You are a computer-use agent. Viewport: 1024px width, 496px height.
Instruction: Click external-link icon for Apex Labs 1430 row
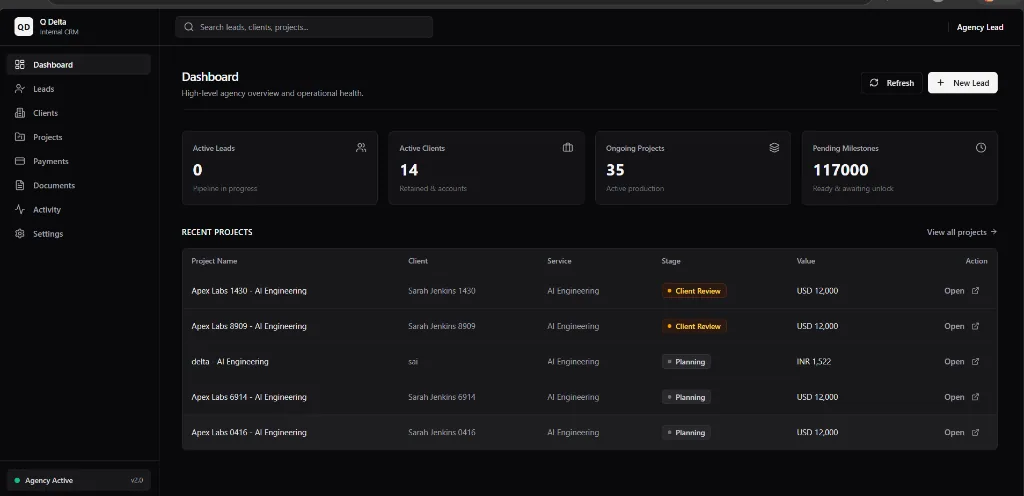coord(976,291)
